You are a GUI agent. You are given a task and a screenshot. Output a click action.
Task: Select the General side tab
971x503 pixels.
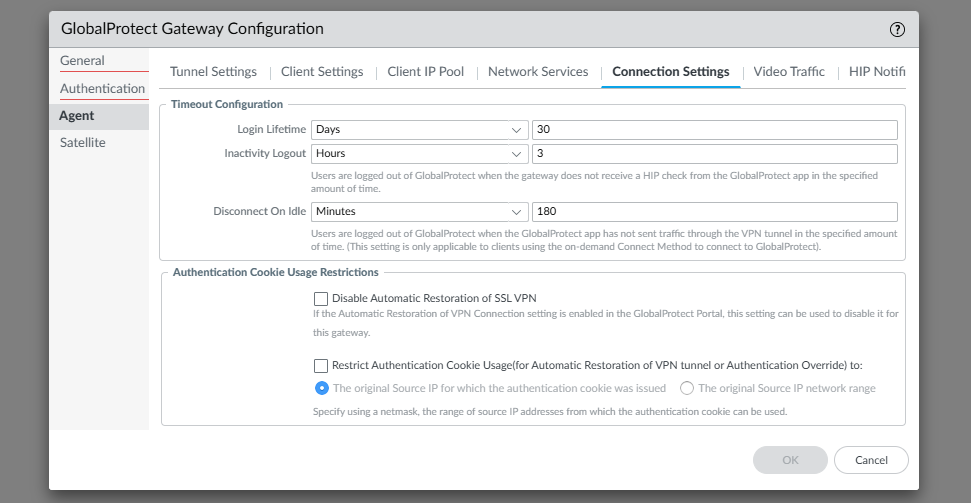click(x=82, y=61)
